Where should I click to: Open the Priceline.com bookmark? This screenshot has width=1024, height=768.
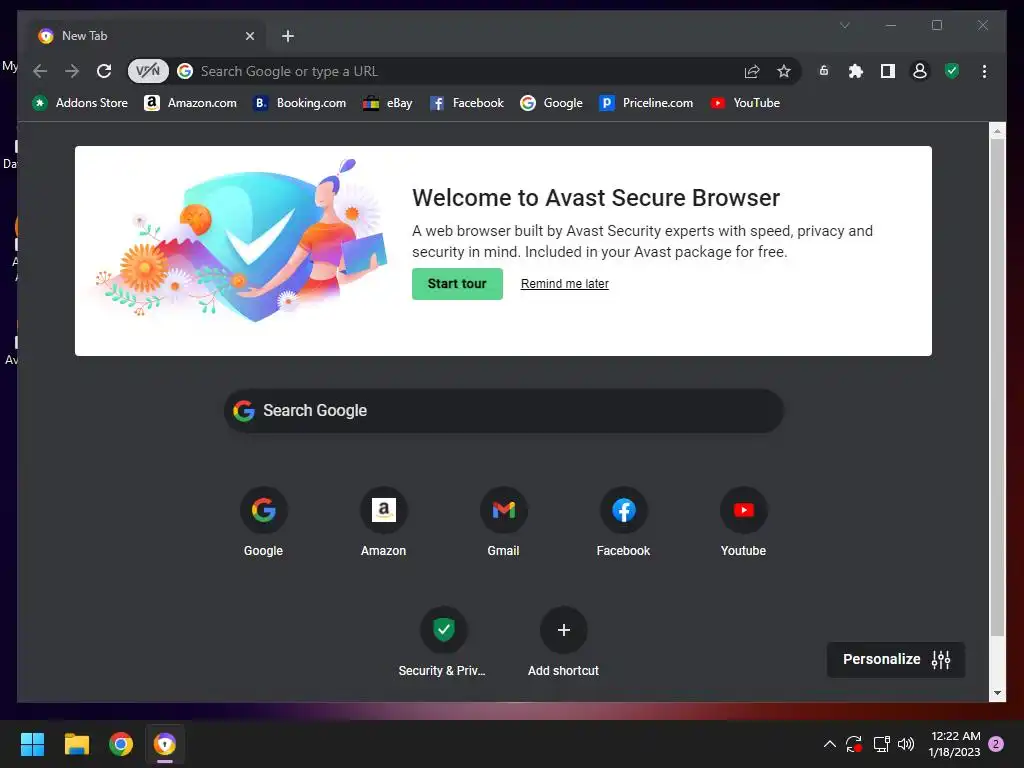[647, 103]
